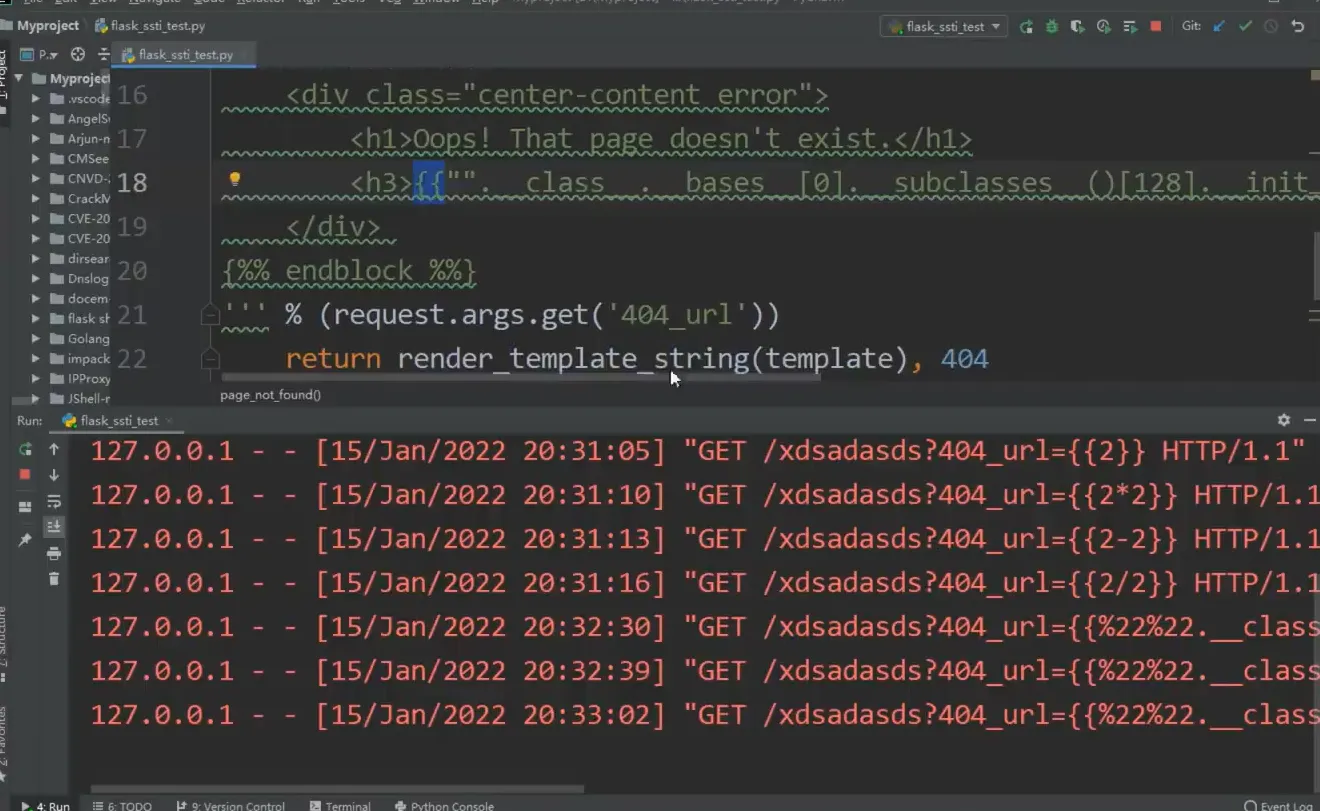
Task: Expand the Dnslog folder
Action: tap(36, 279)
